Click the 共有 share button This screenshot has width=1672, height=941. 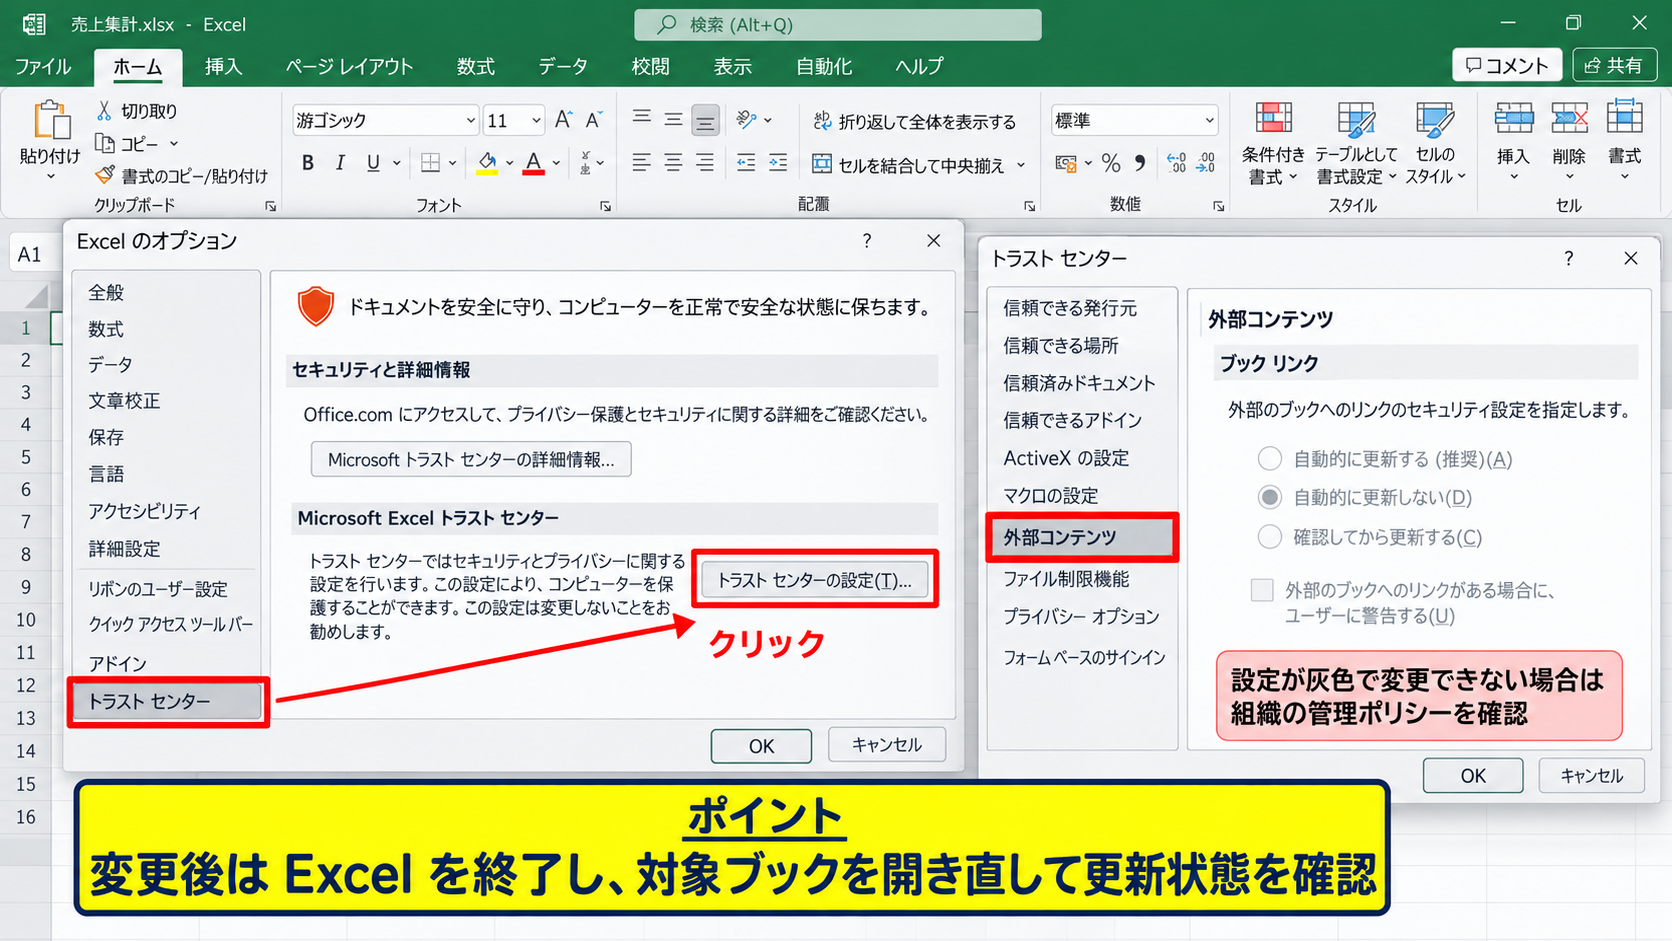coord(1614,65)
